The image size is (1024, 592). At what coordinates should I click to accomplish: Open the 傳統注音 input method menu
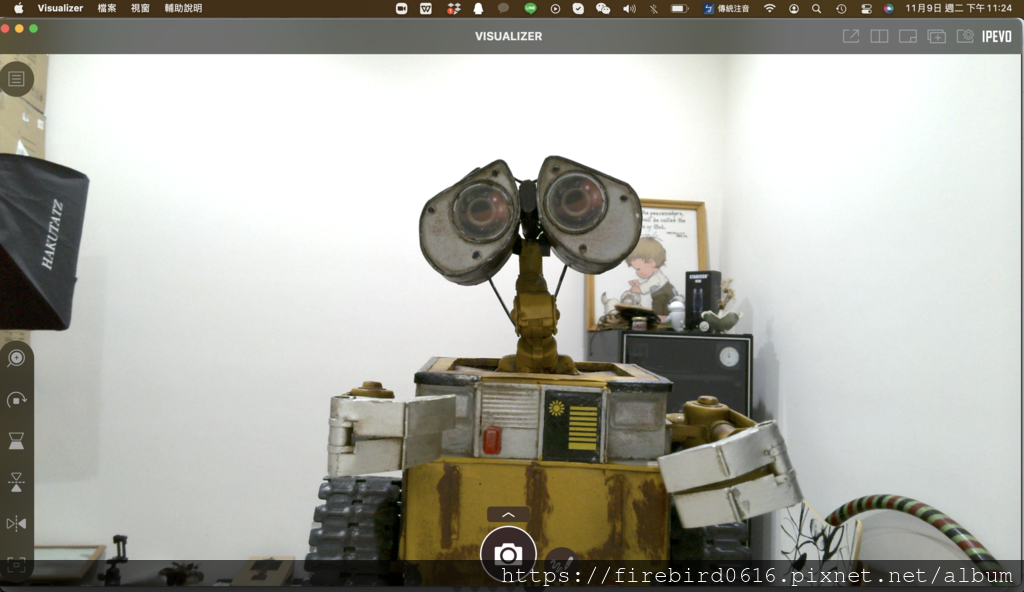tap(726, 8)
